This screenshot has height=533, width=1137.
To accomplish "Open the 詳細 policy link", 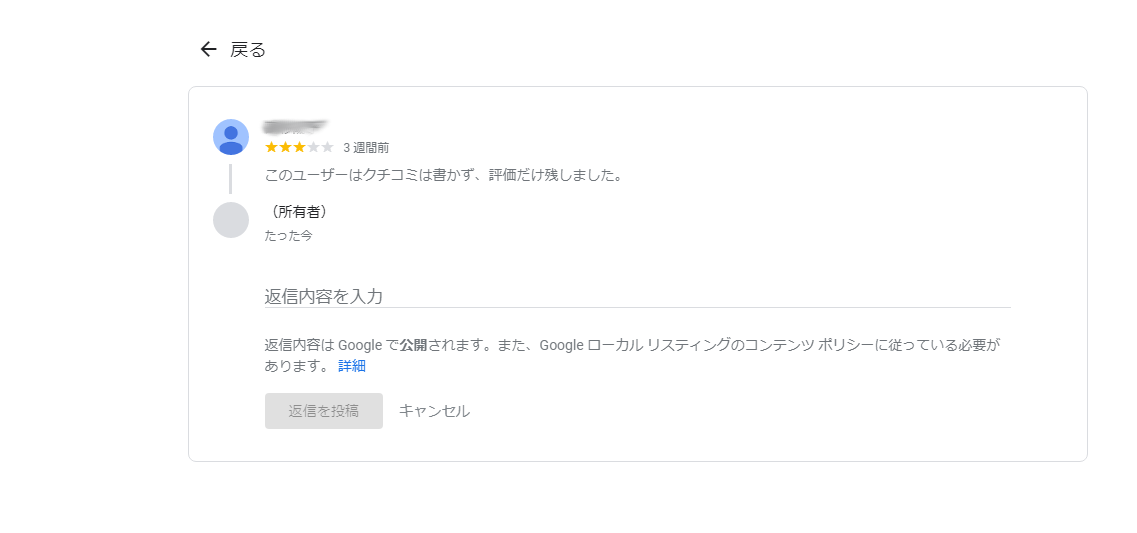I will pyautogui.click(x=352, y=366).
